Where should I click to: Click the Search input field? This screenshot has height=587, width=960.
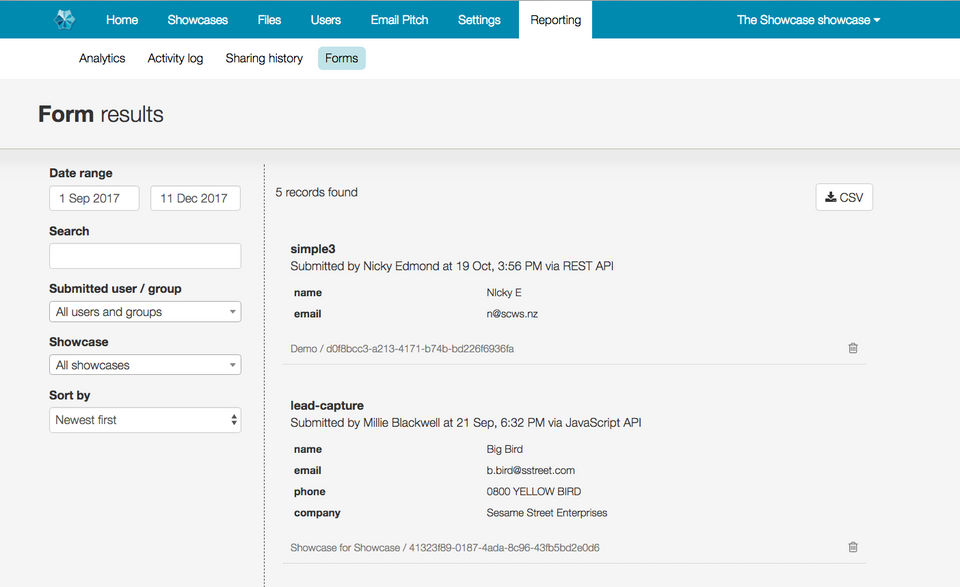tap(145, 256)
